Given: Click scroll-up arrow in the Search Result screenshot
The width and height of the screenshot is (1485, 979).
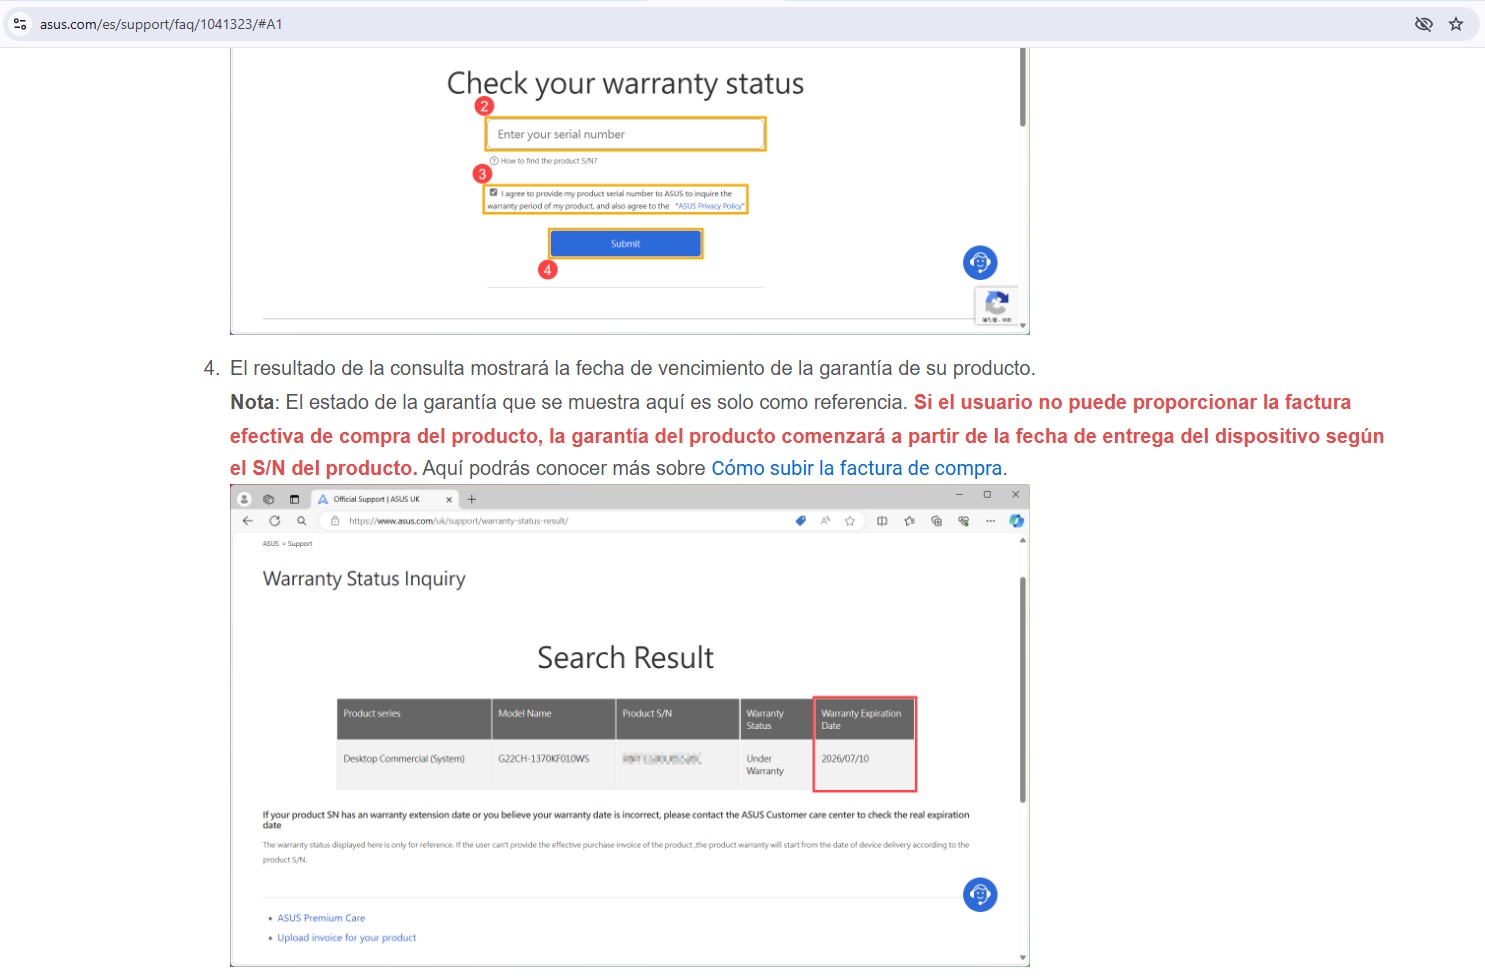Looking at the screenshot, I should tap(1022, 540).
